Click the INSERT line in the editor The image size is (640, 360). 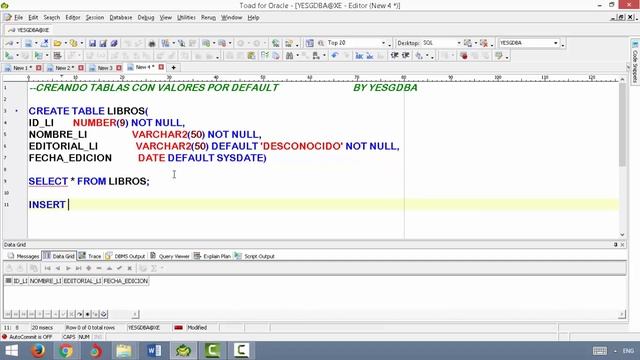[323, 204]
